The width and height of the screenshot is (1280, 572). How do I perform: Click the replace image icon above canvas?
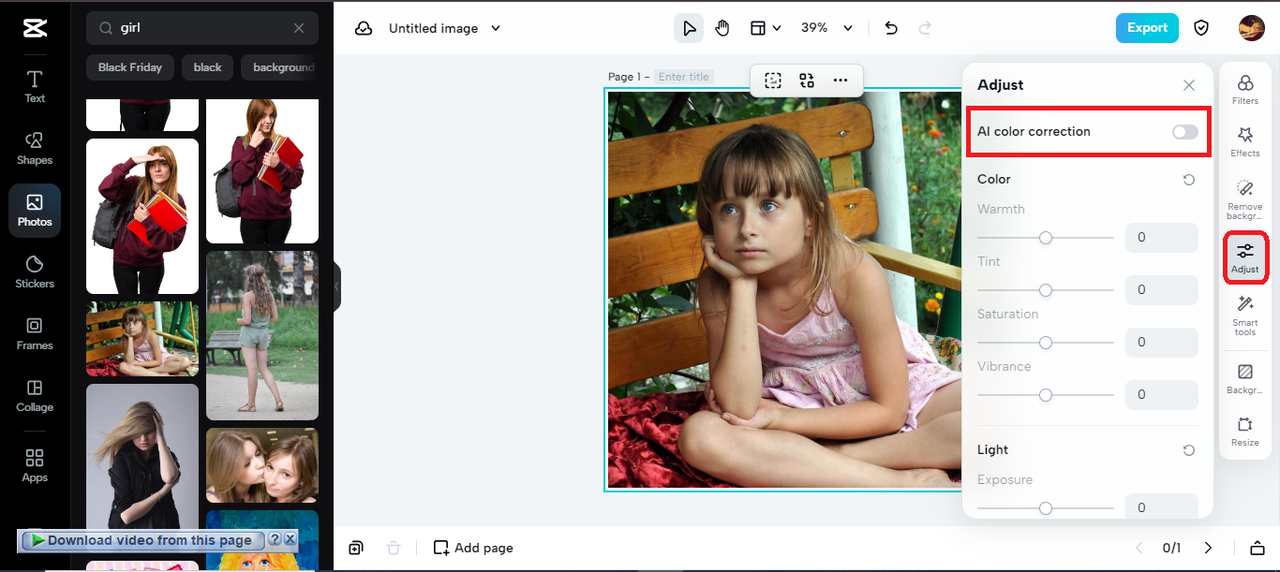coord(807,81)
